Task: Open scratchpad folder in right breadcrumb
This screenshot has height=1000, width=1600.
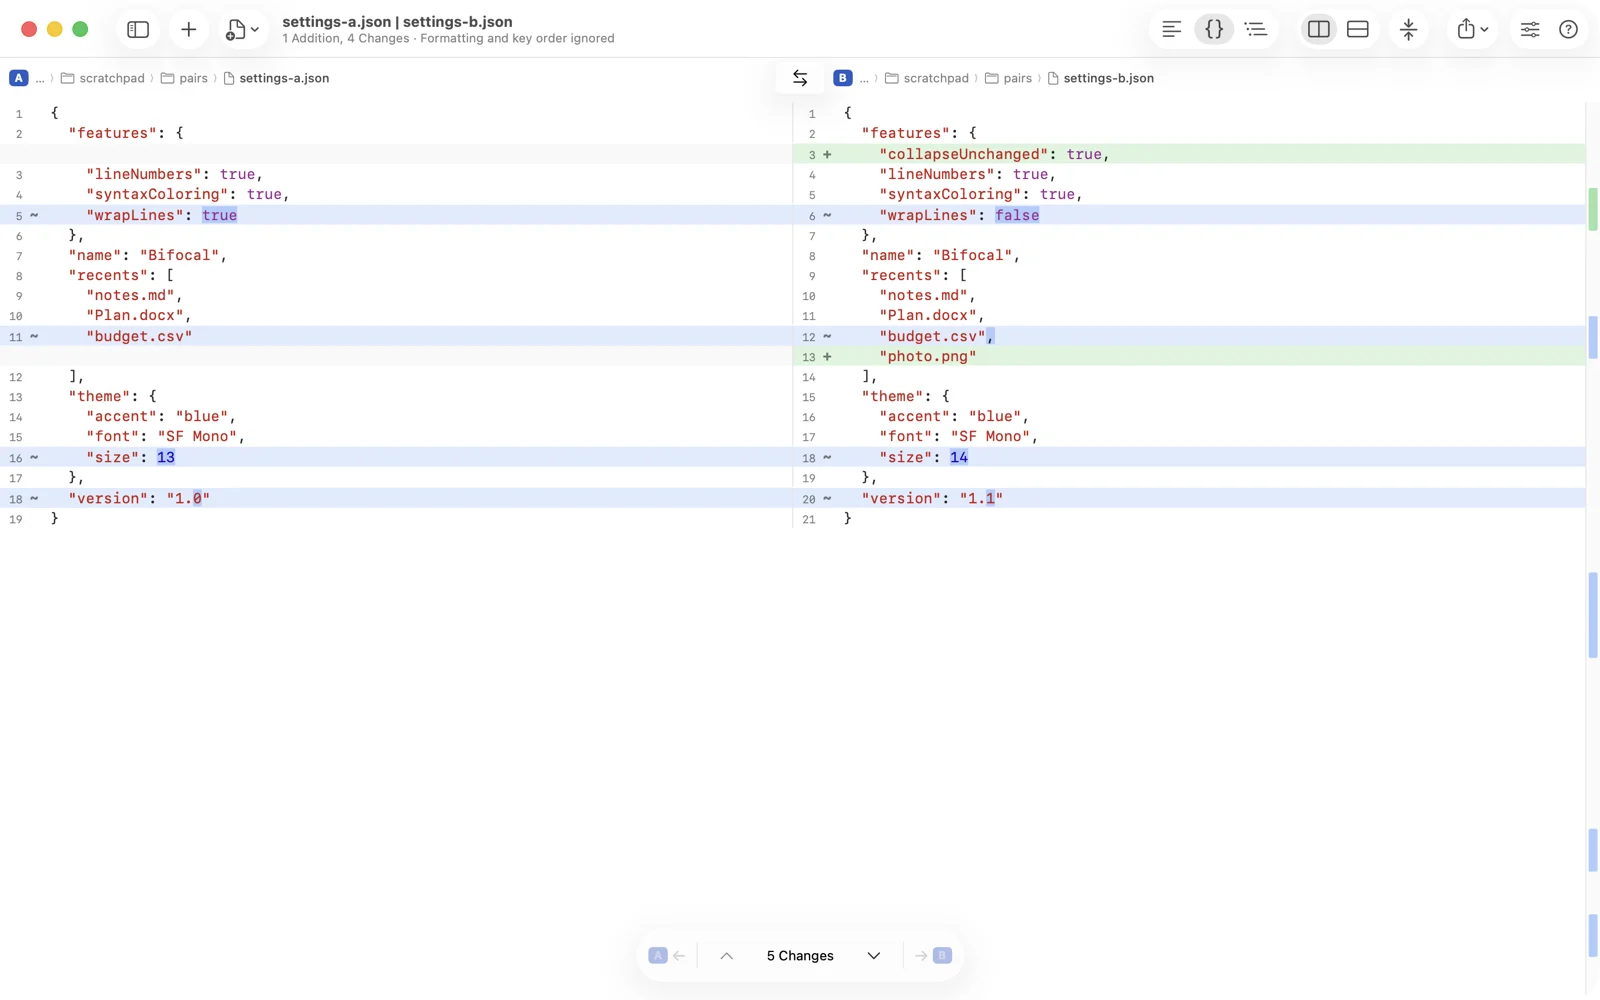Action: pyautogui.click(x=927, y=78)
